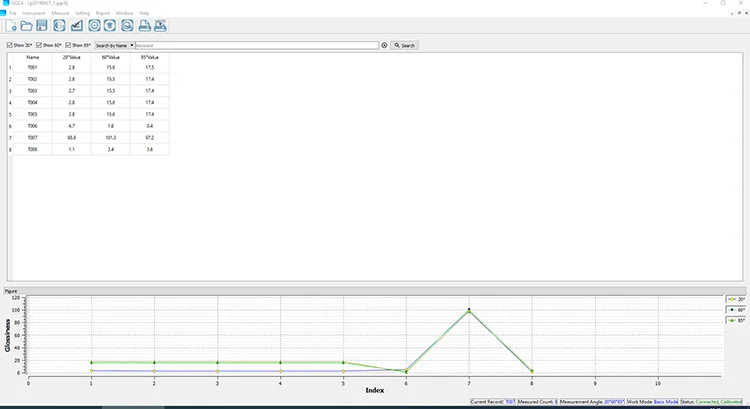Click the circular target measure icon
Screen dimensions: 750x409
point(94,26)
